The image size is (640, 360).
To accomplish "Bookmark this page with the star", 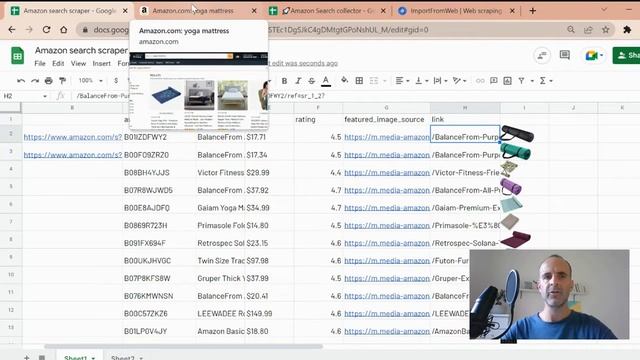I will pyautogui.click(x=606, y=29).
